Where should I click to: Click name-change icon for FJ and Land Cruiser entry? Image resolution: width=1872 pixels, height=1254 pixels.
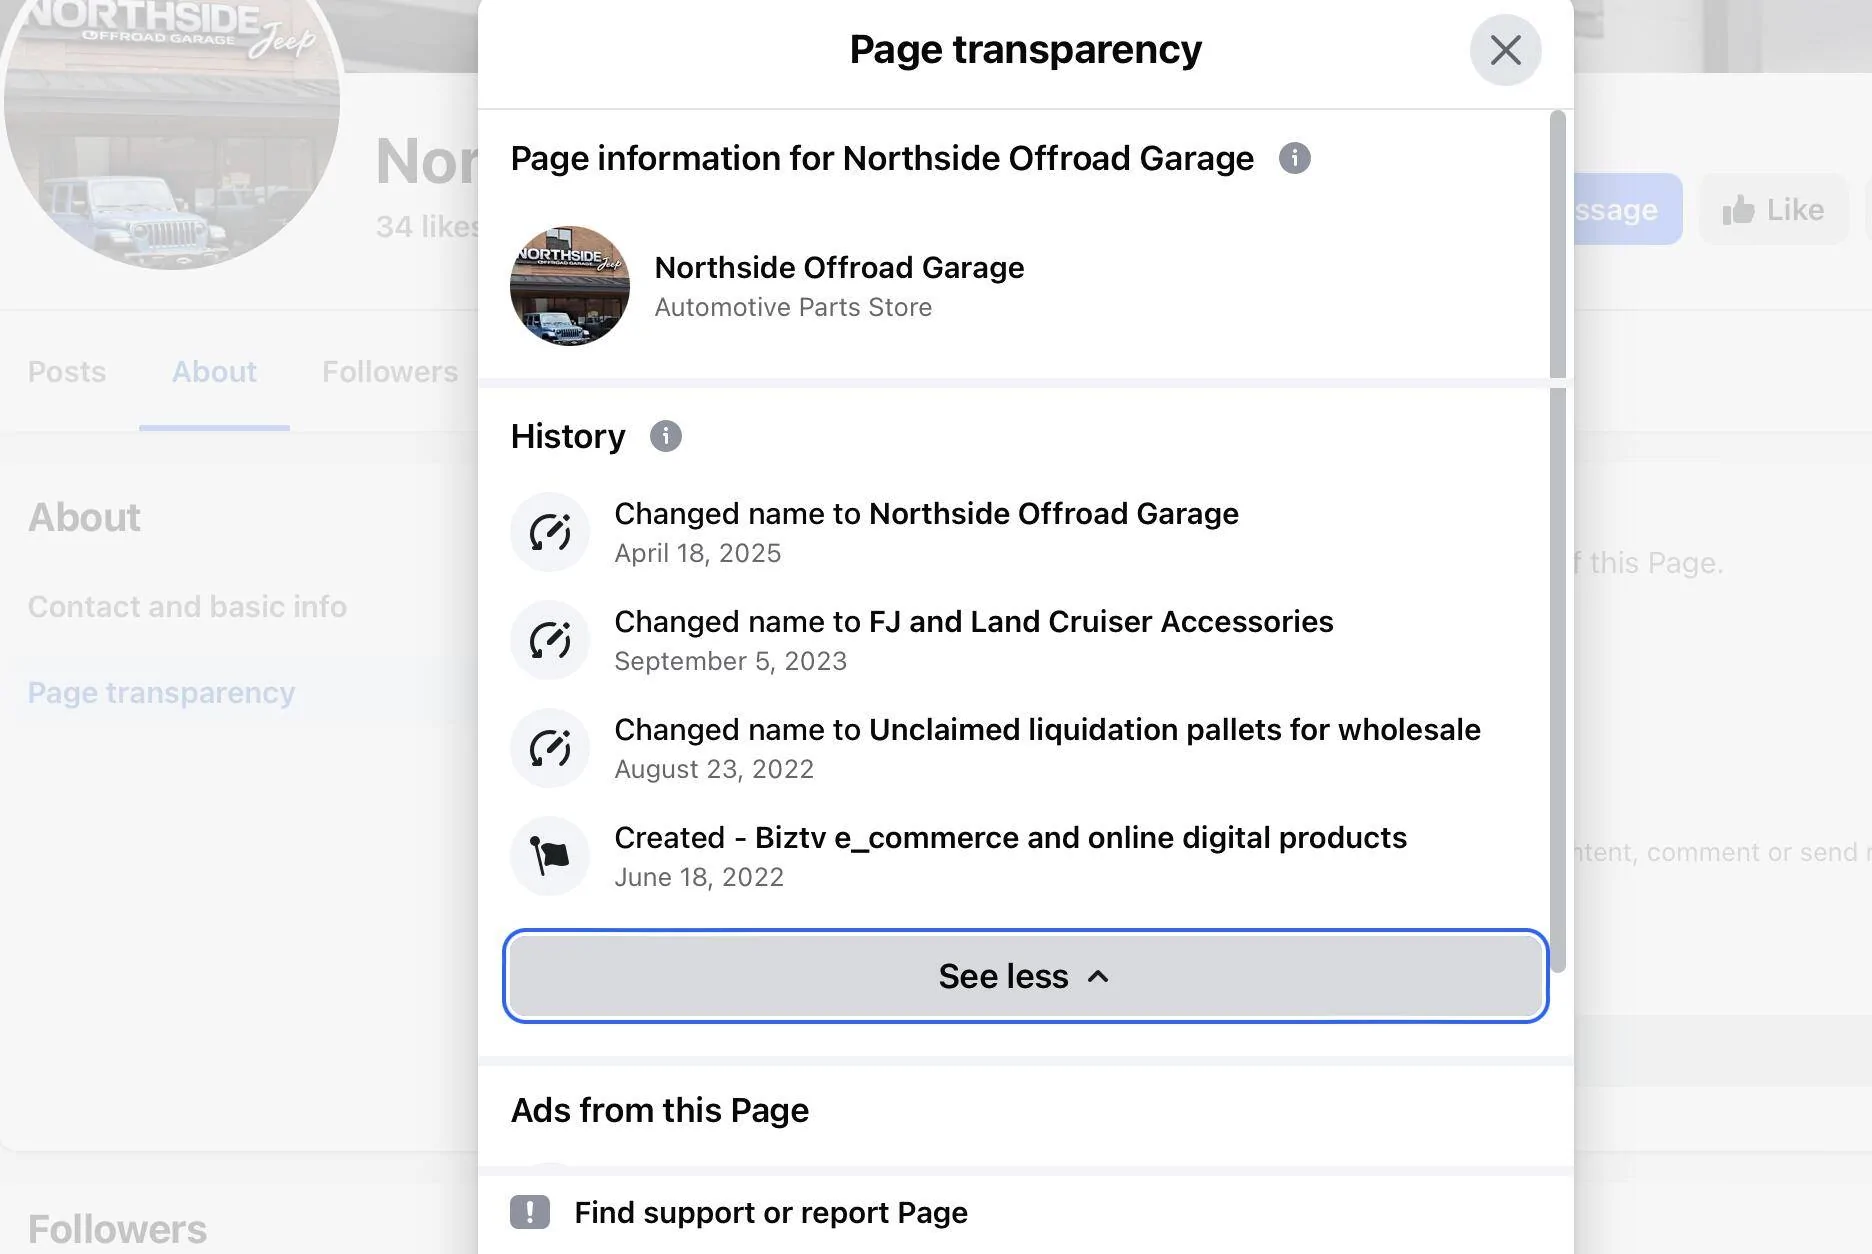point(550,640)
